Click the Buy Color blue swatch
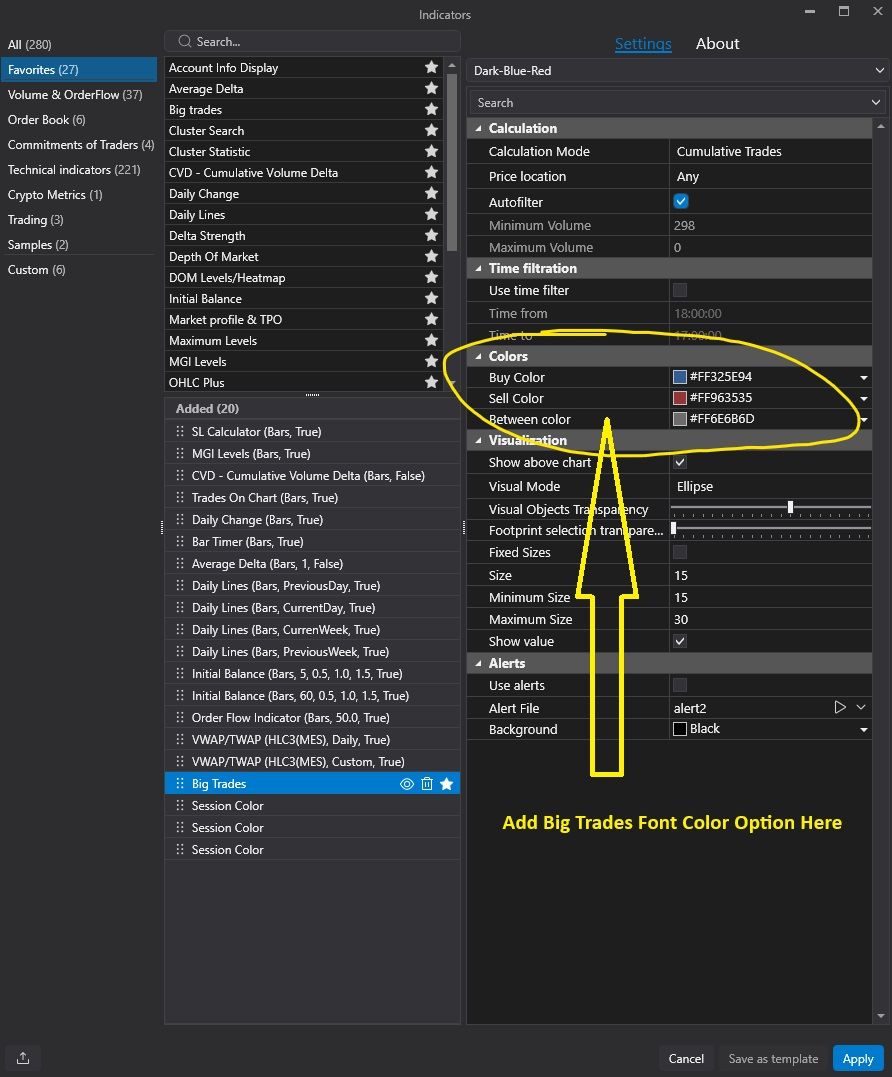The height and width of the screenshot is (1077, 892). (x=680, y=376)
